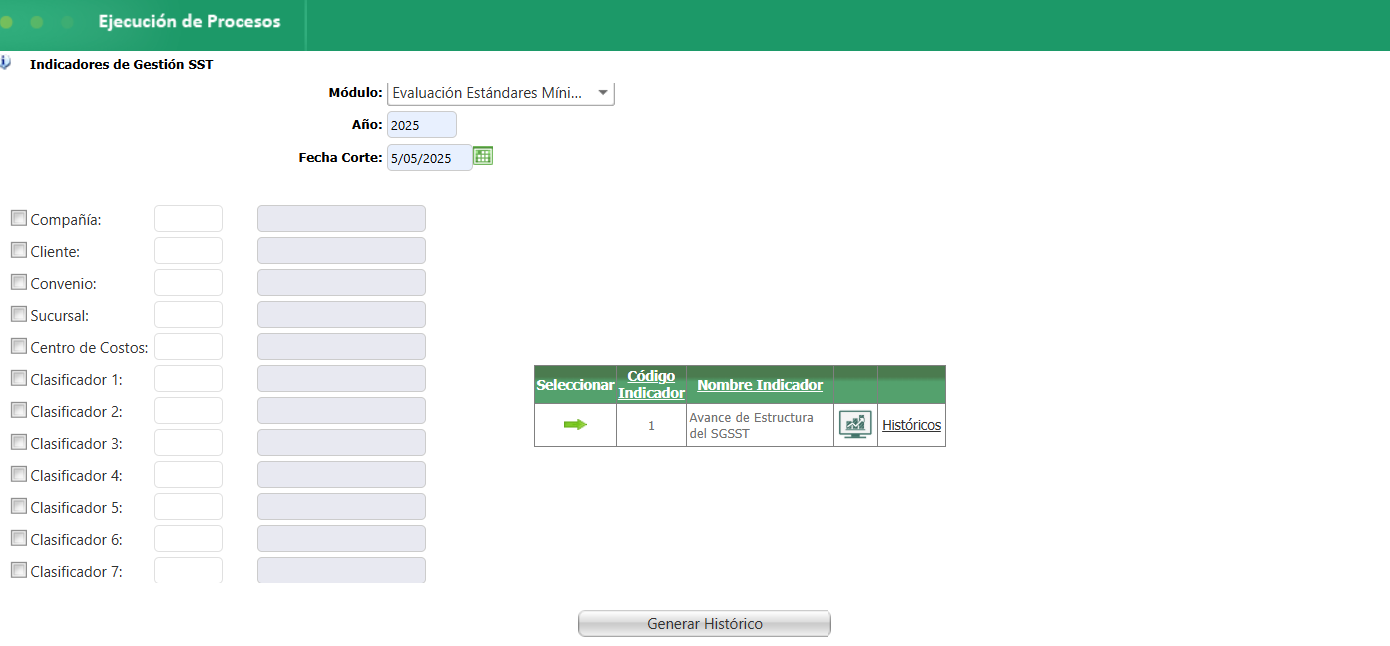
Task: Toggle the Clasificador 7 checkbox
Action: [x=19, y=570]
